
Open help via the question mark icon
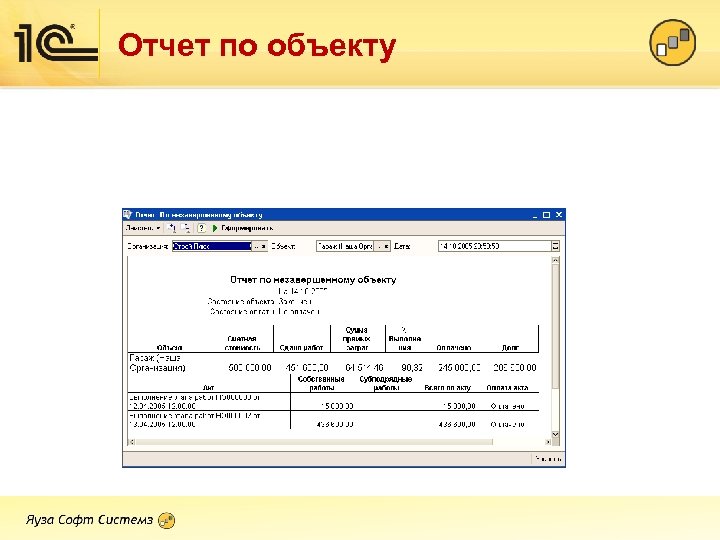coord(201,228)
